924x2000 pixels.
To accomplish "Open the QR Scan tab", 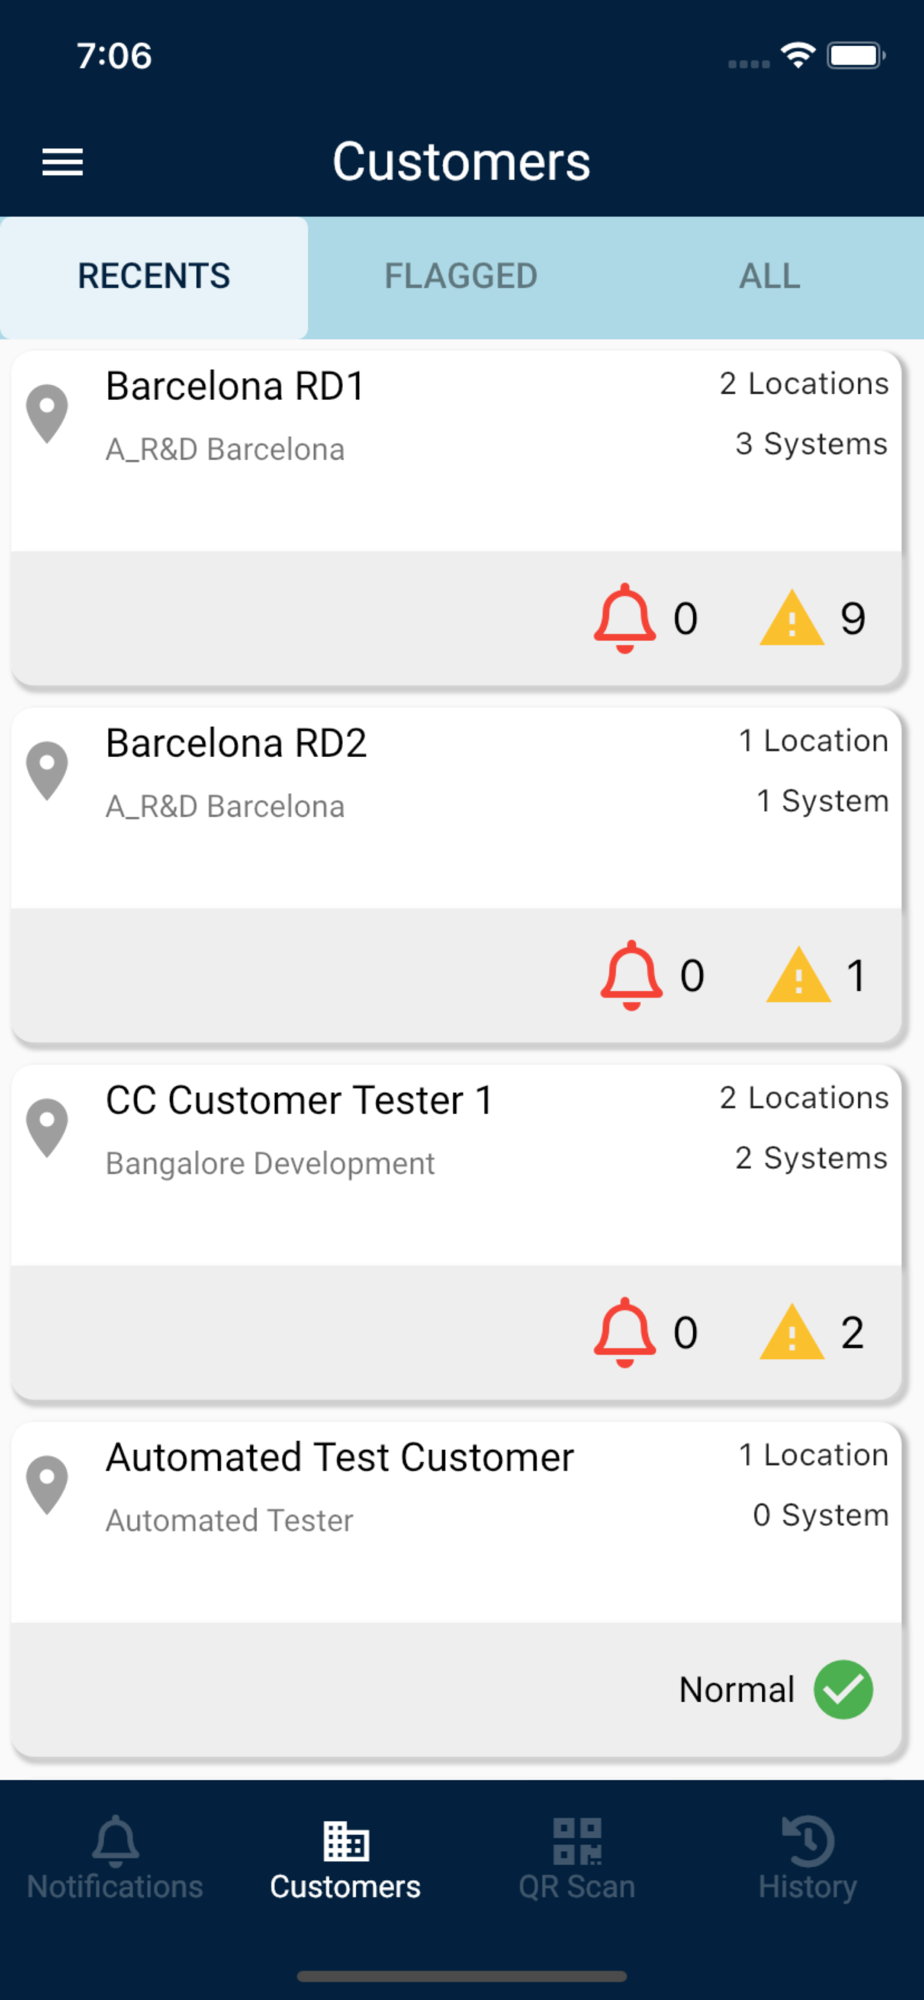I will (577, 1860).
